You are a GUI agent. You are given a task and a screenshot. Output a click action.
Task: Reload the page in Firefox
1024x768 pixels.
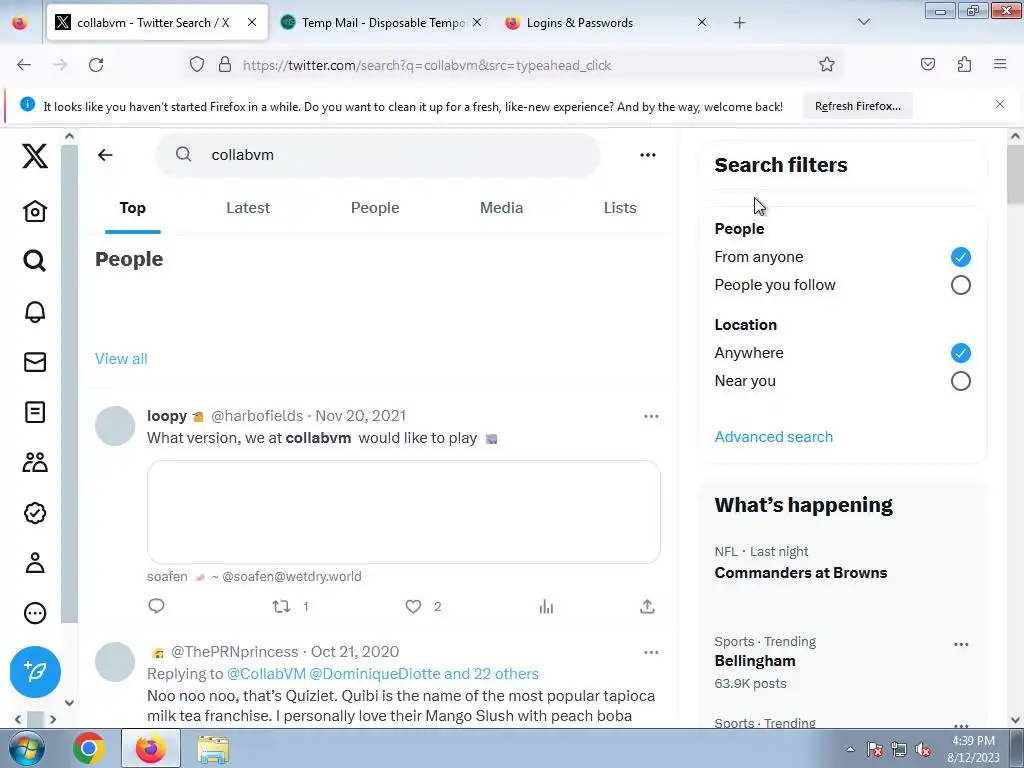point(96,65)
